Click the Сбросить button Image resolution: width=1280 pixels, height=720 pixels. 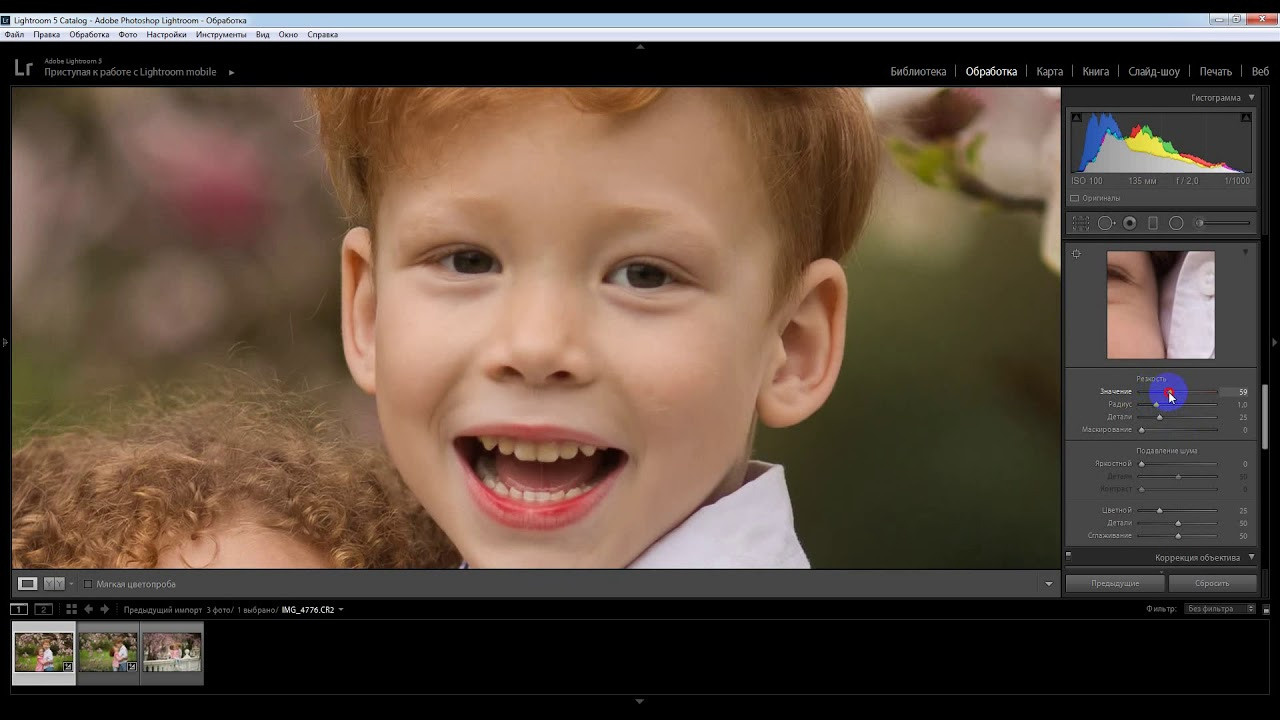point(1211,583)
